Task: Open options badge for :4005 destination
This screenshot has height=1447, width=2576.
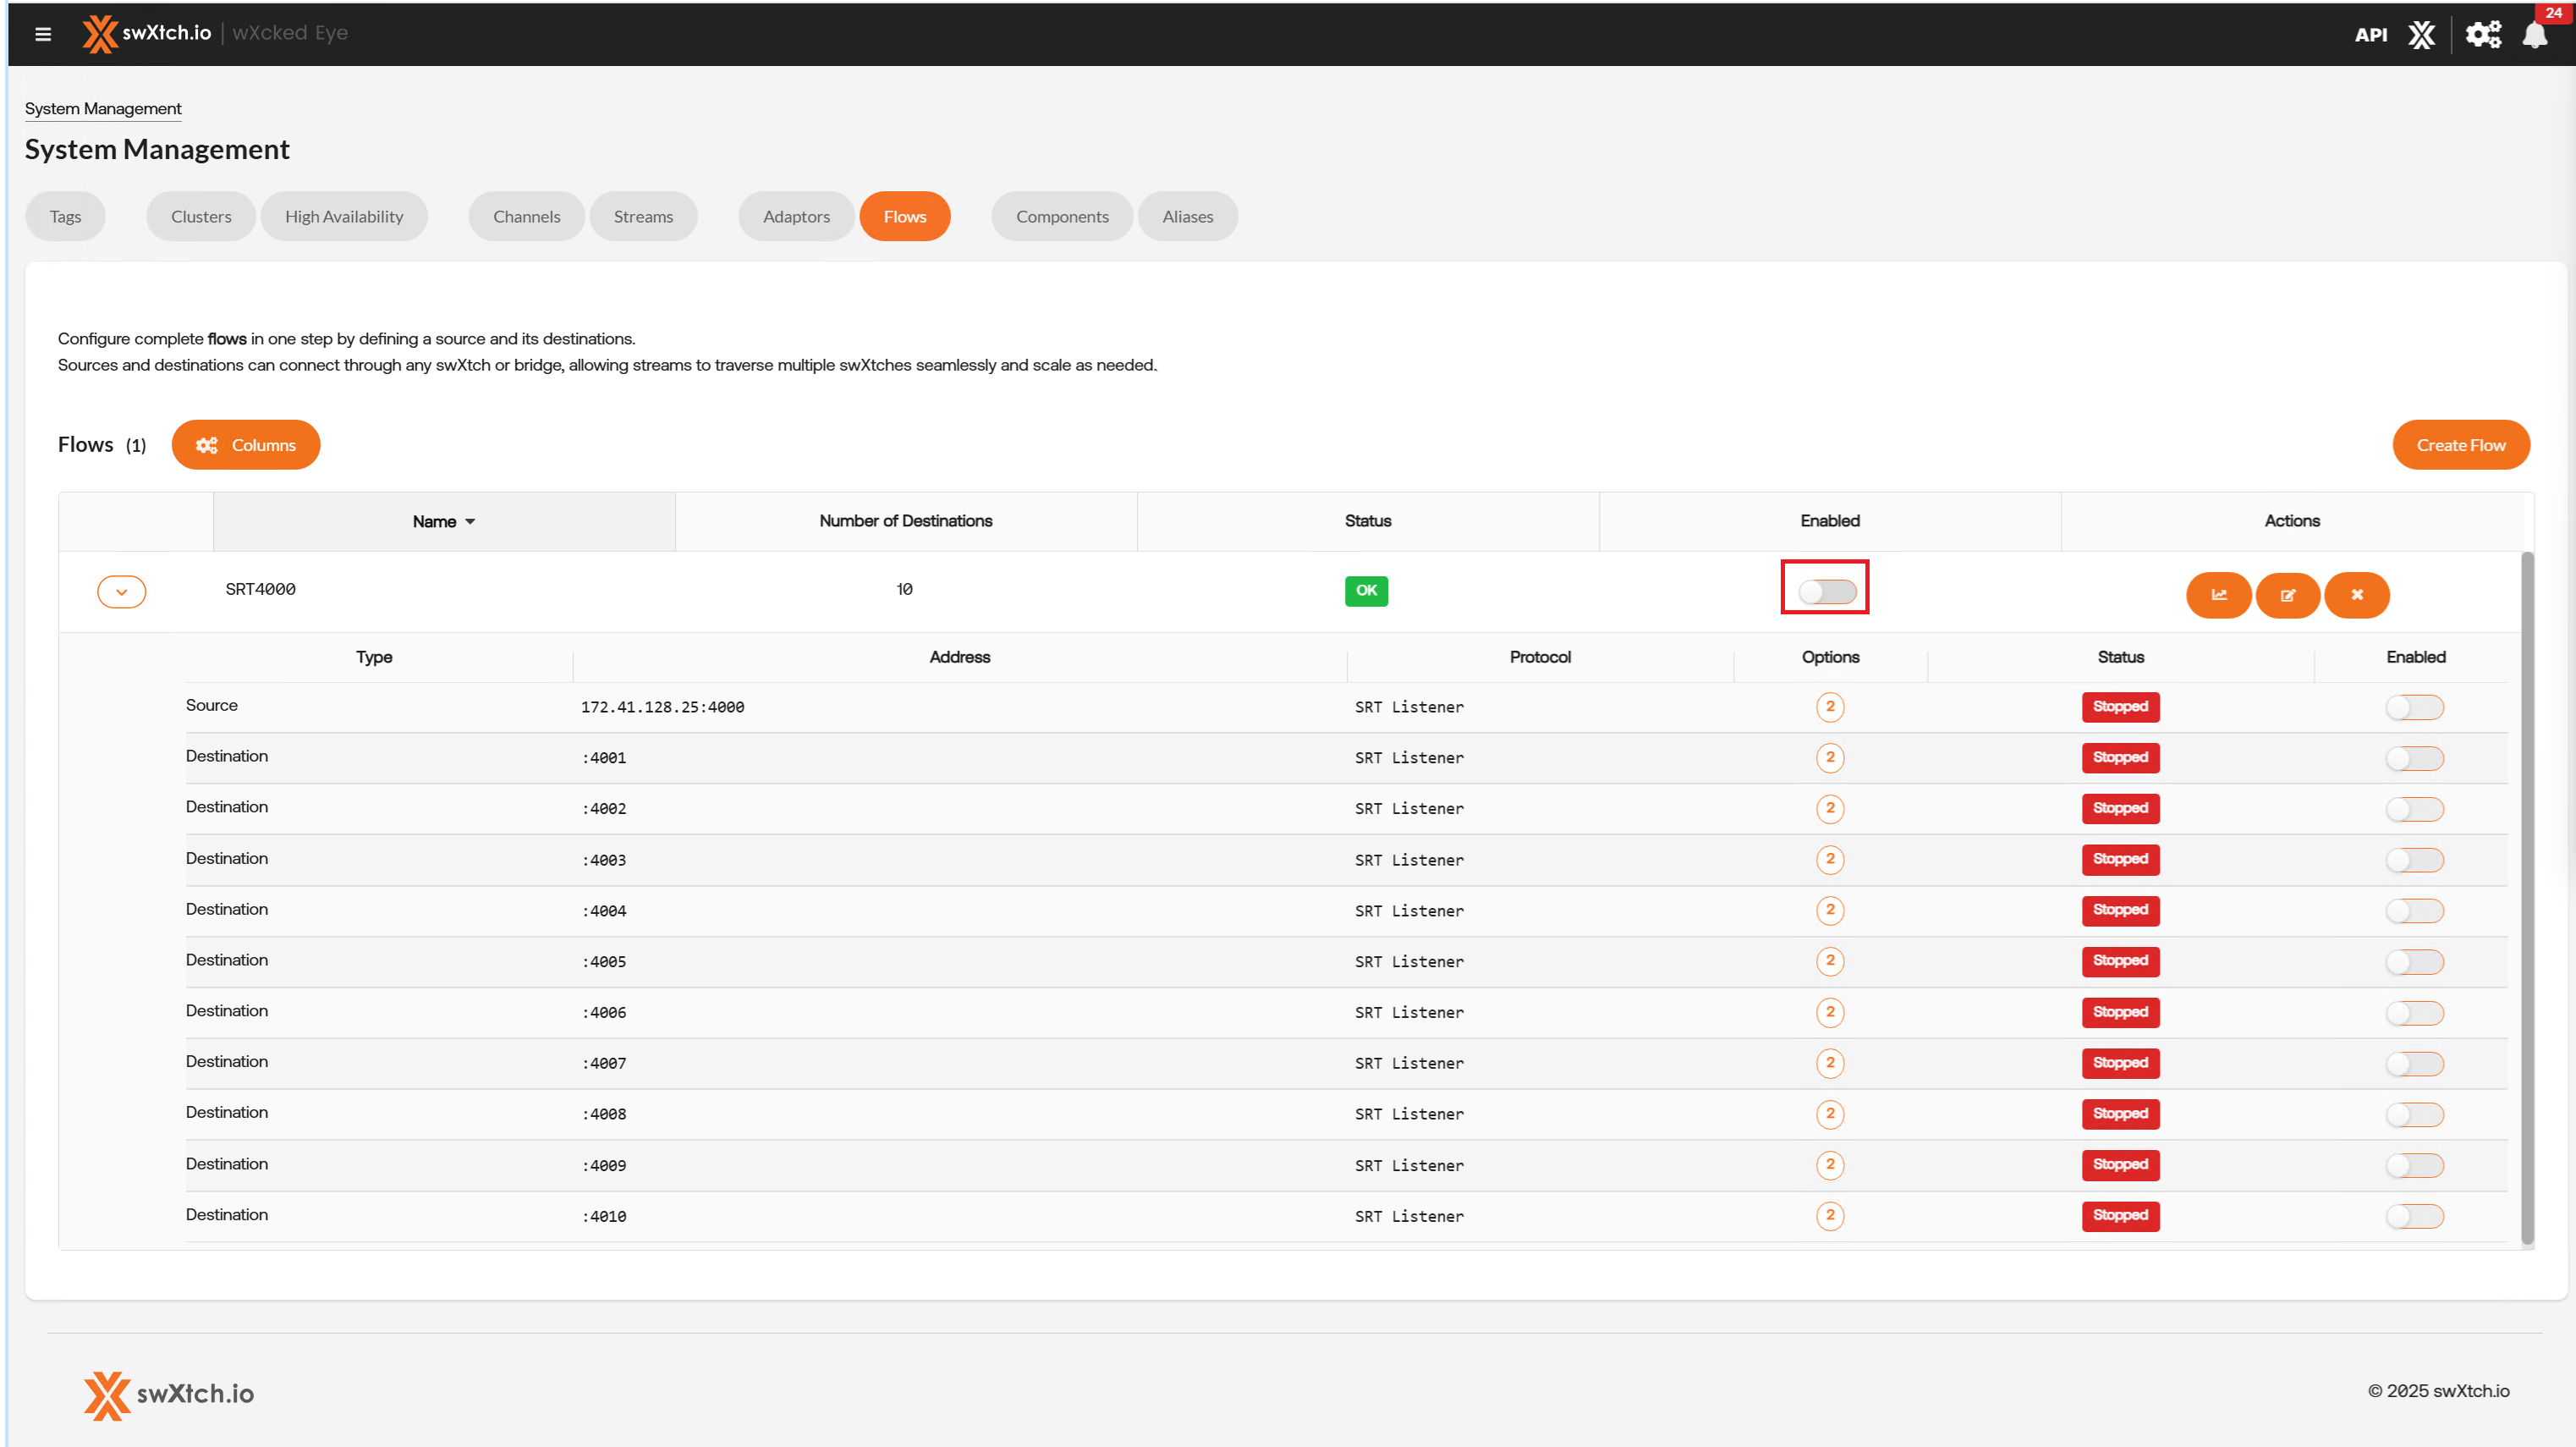Action: (1830, 961)
